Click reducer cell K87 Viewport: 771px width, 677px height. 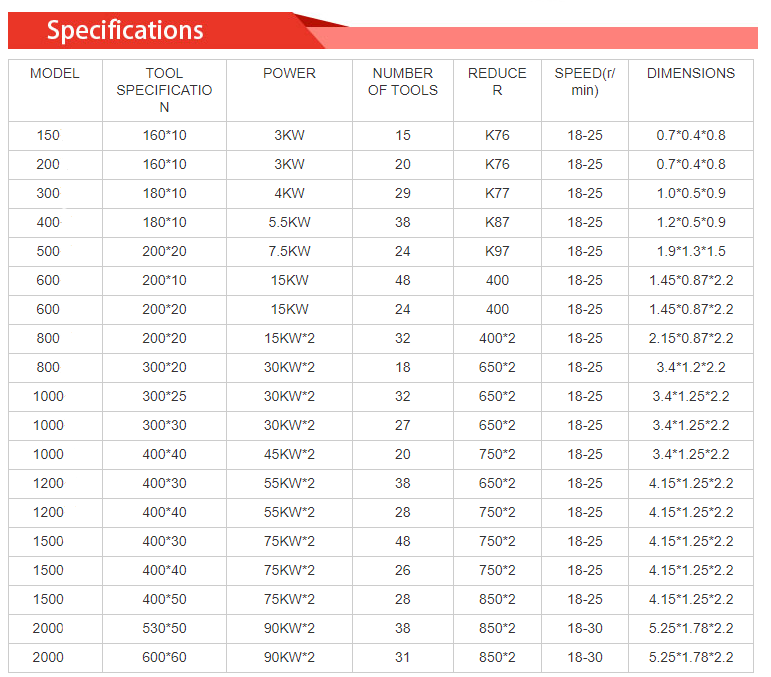click(497, 222)
